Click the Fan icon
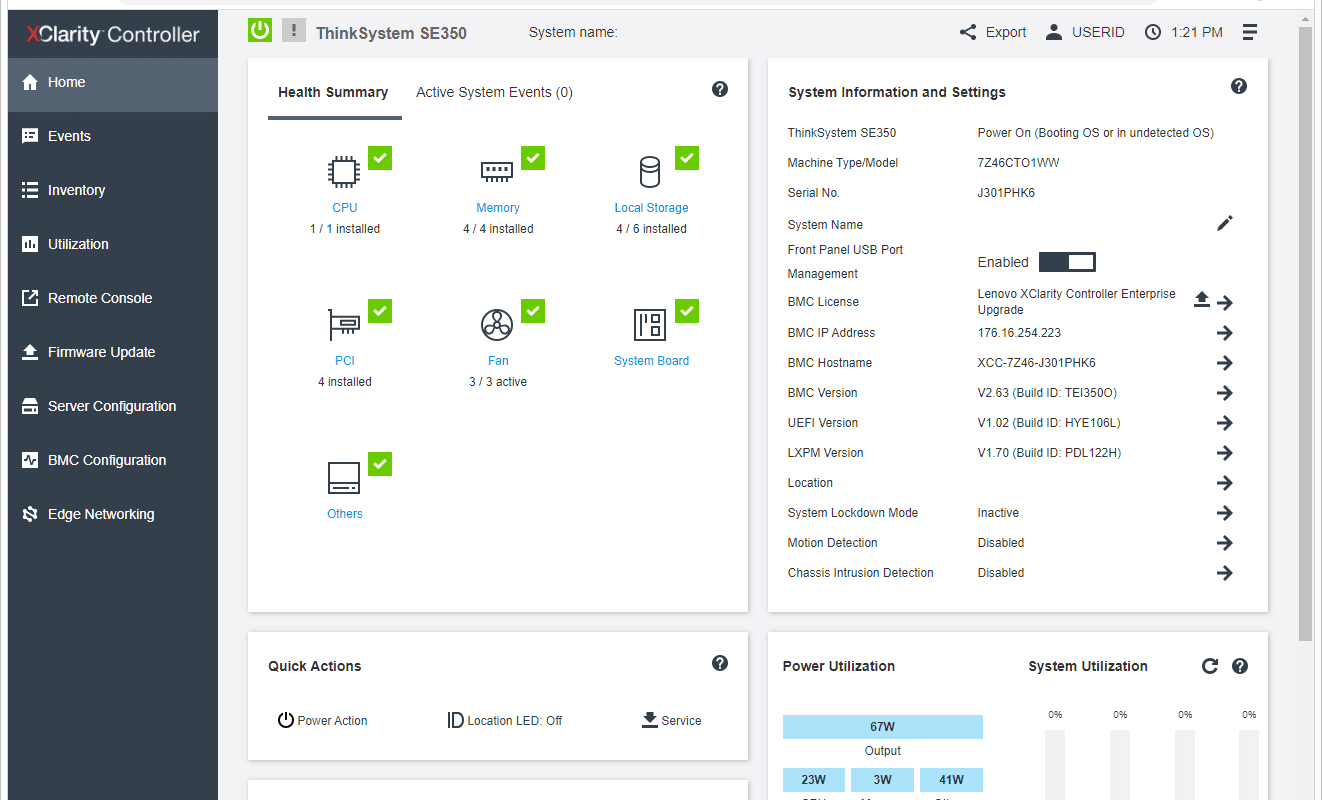1322x800 pixels. [497, 324]
